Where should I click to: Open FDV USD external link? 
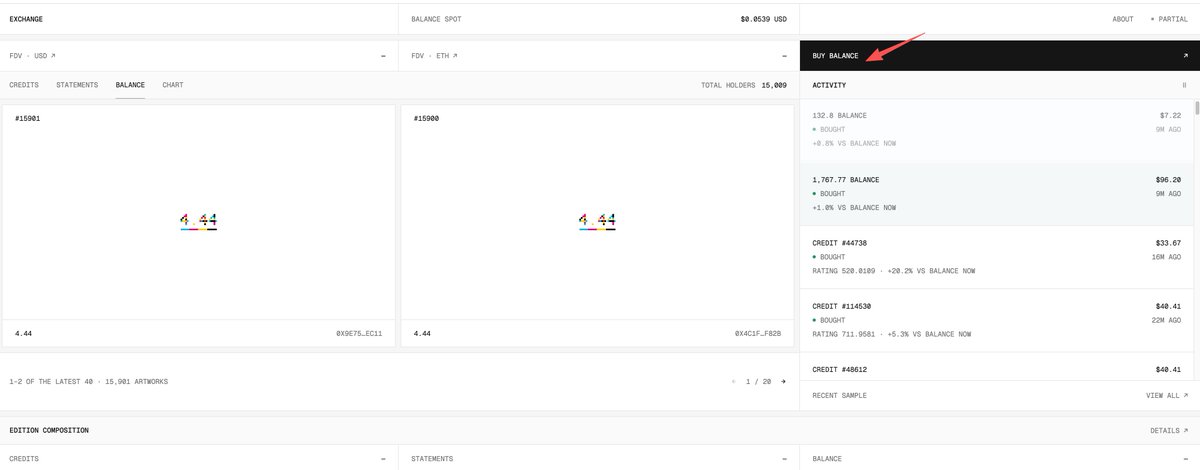pos(53,56)
